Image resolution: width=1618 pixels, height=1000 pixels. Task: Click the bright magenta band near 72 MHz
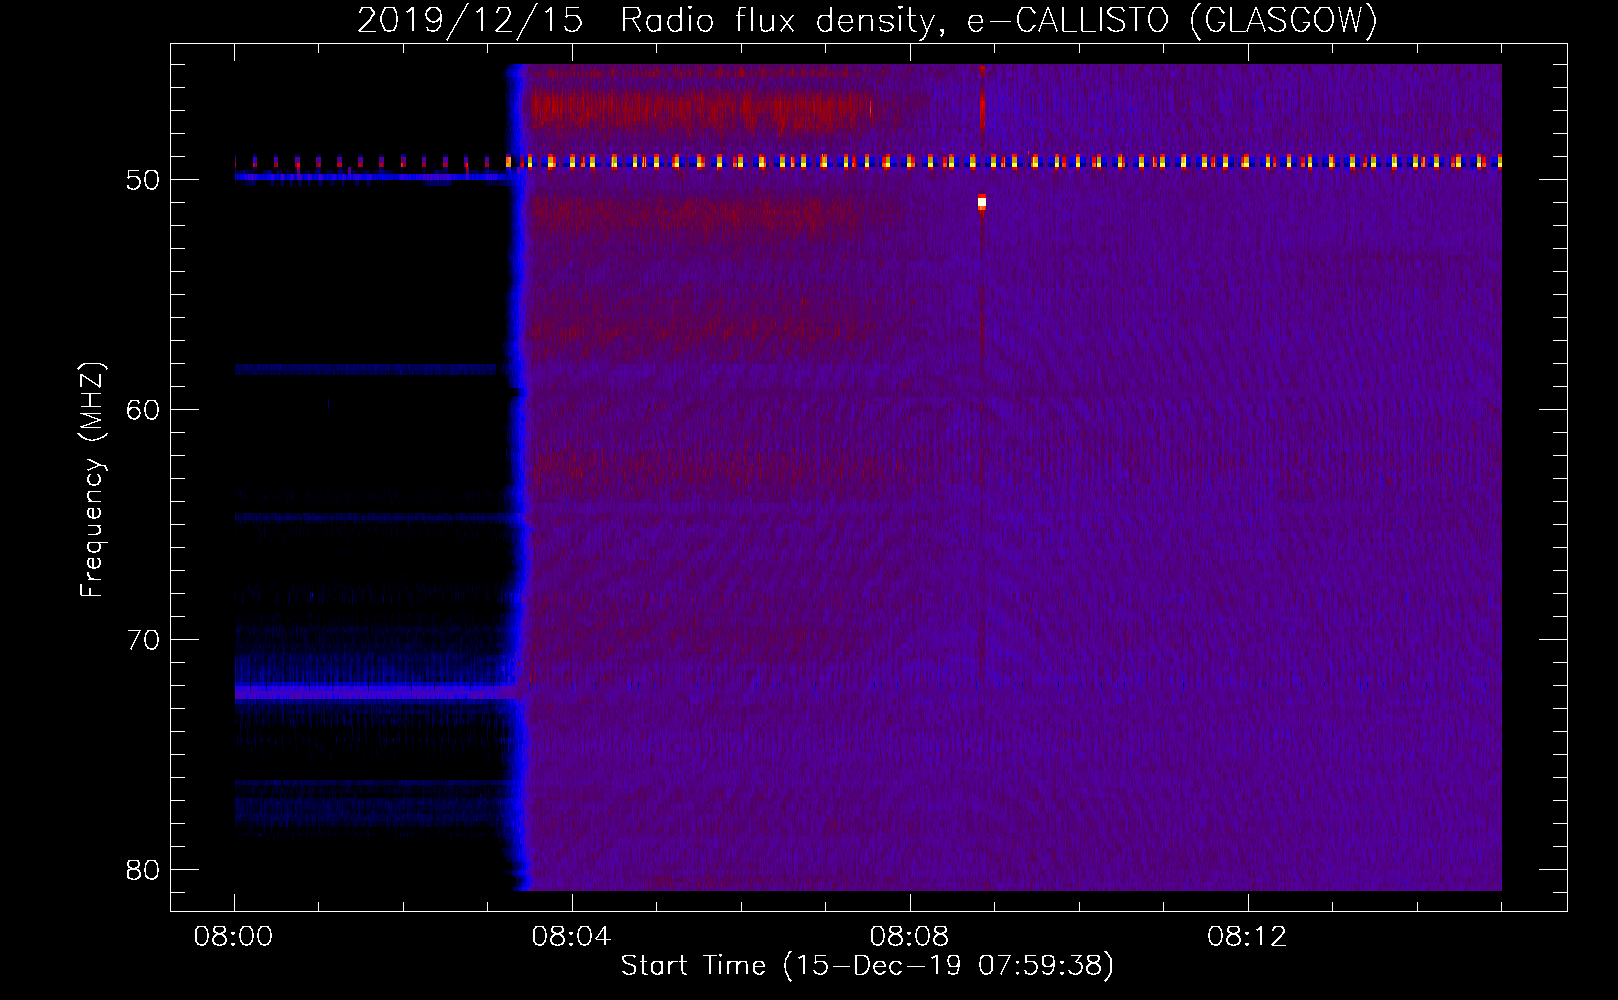coord(378,691)
